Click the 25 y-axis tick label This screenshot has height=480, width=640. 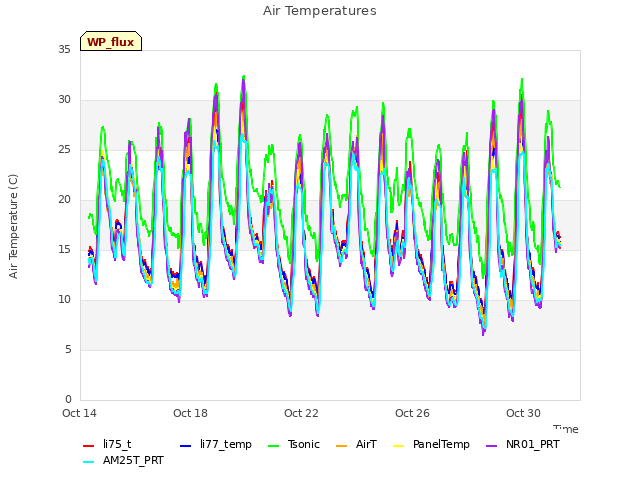64,149
